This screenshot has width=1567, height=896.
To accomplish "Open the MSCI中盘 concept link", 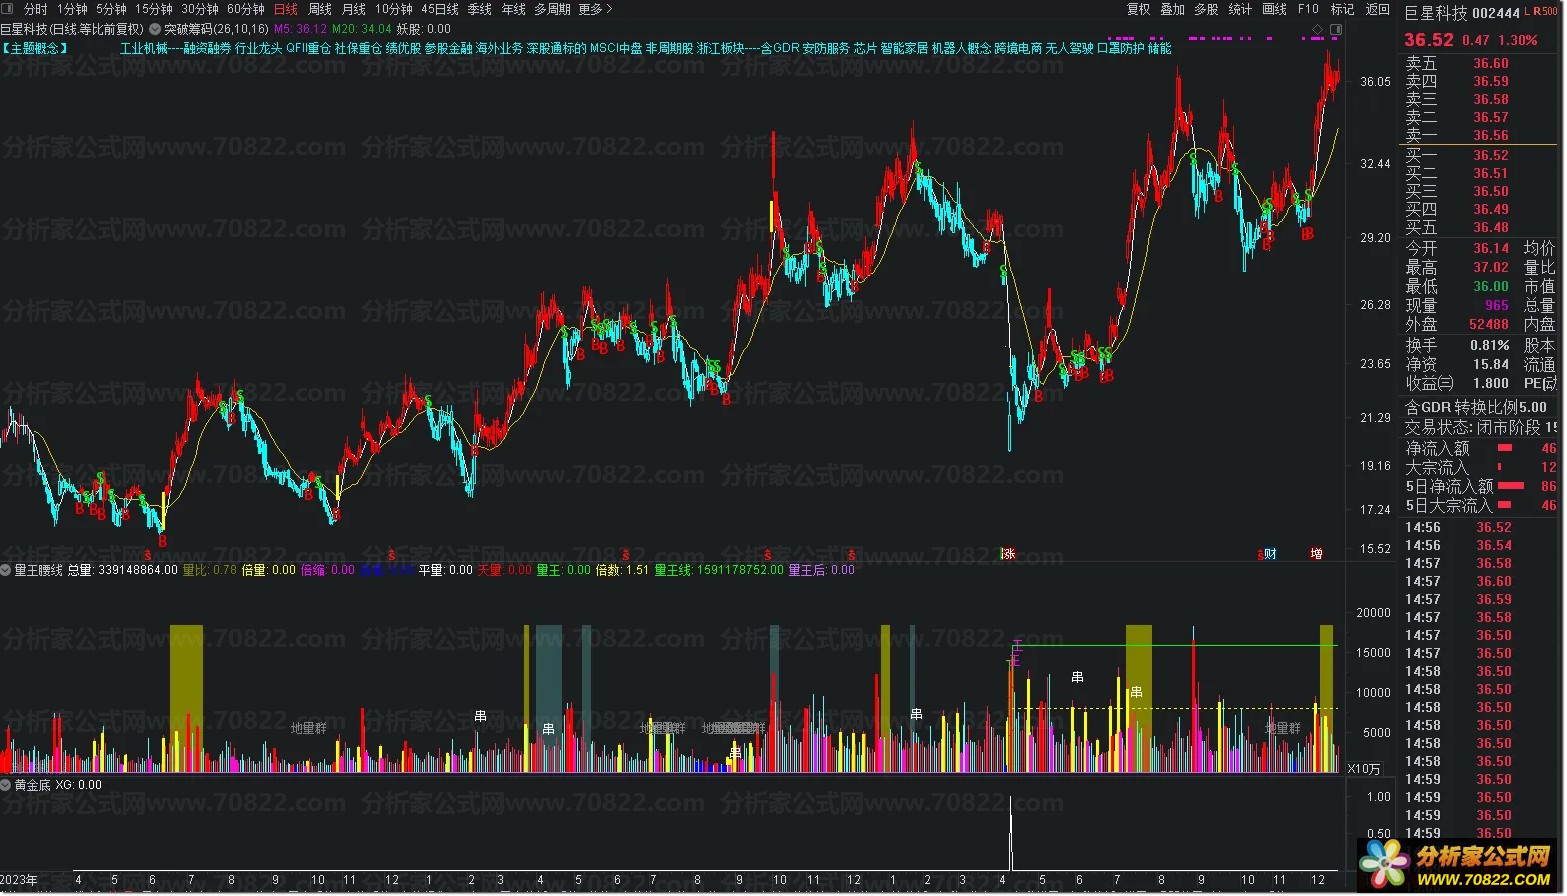I will 616,48.
